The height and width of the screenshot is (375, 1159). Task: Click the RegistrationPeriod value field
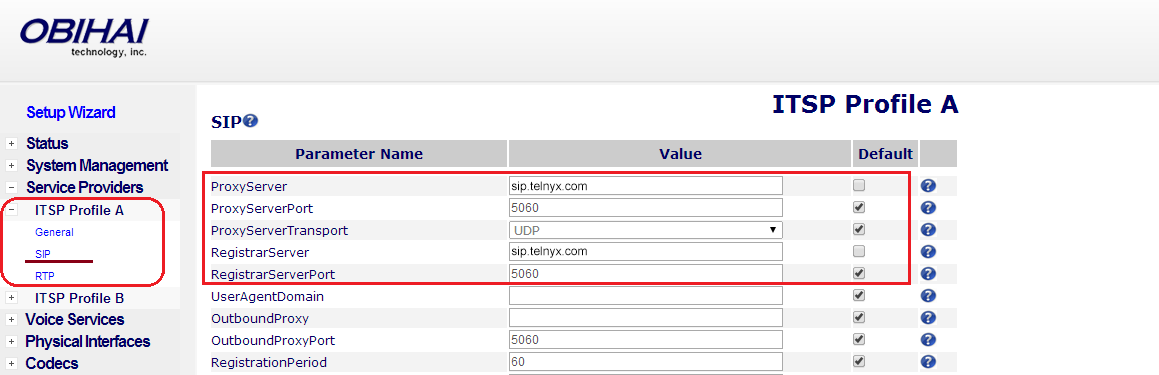click(x=645, y=362)
